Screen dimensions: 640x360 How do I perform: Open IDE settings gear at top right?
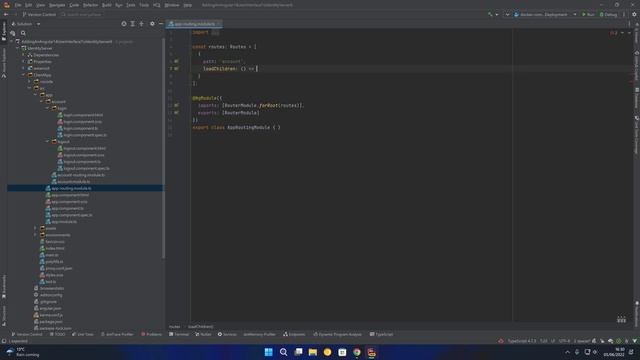coord(634,15)
